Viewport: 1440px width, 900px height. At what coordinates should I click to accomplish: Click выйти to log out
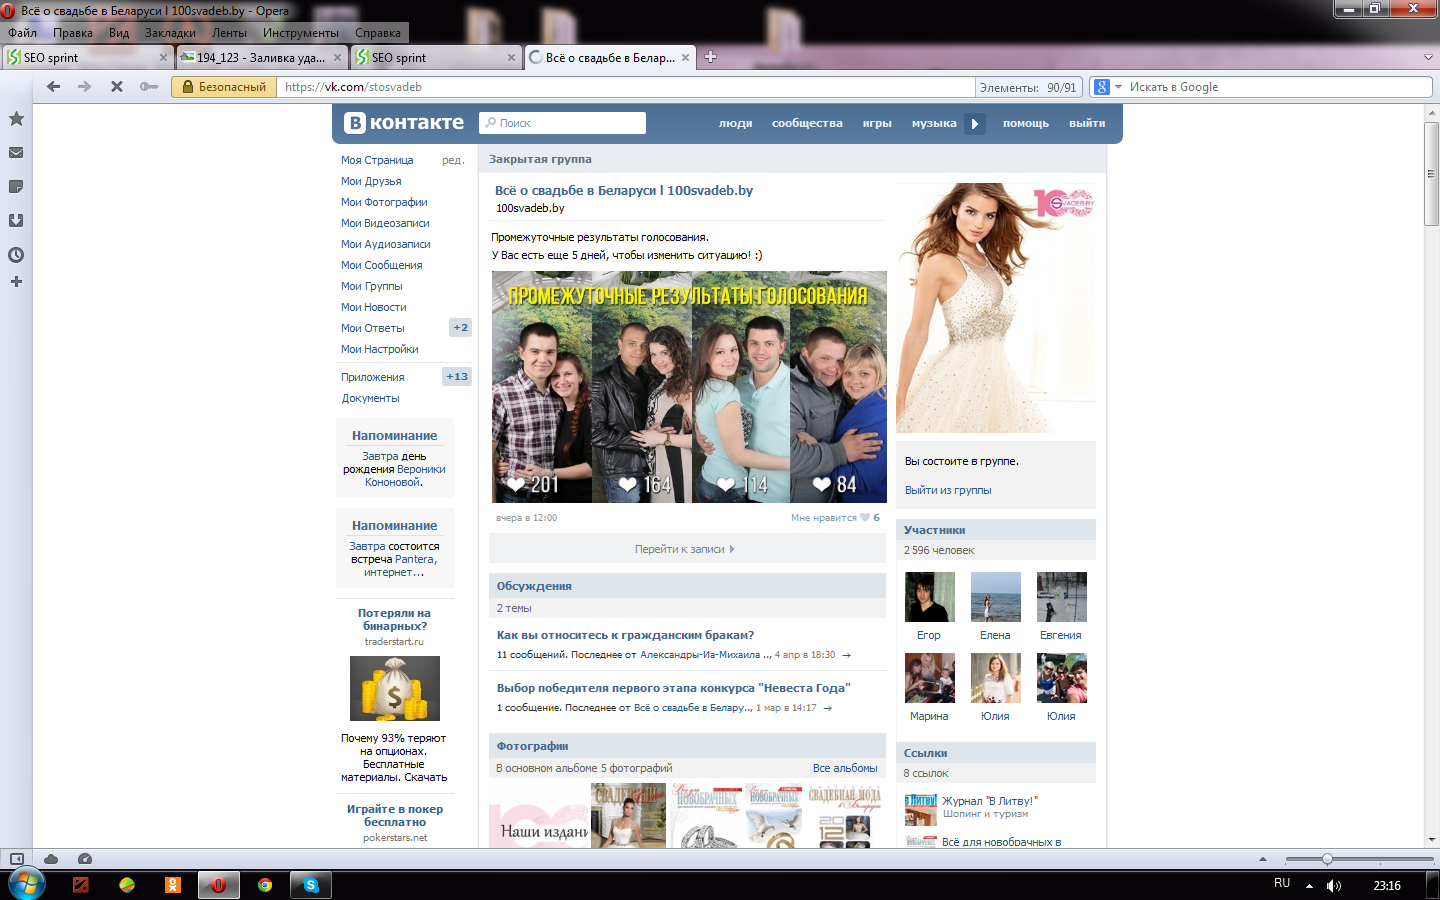tap(1087, 123)
